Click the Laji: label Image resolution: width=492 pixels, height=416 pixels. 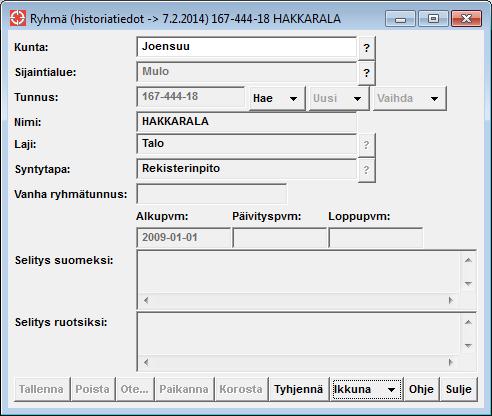tap(25, 144)
